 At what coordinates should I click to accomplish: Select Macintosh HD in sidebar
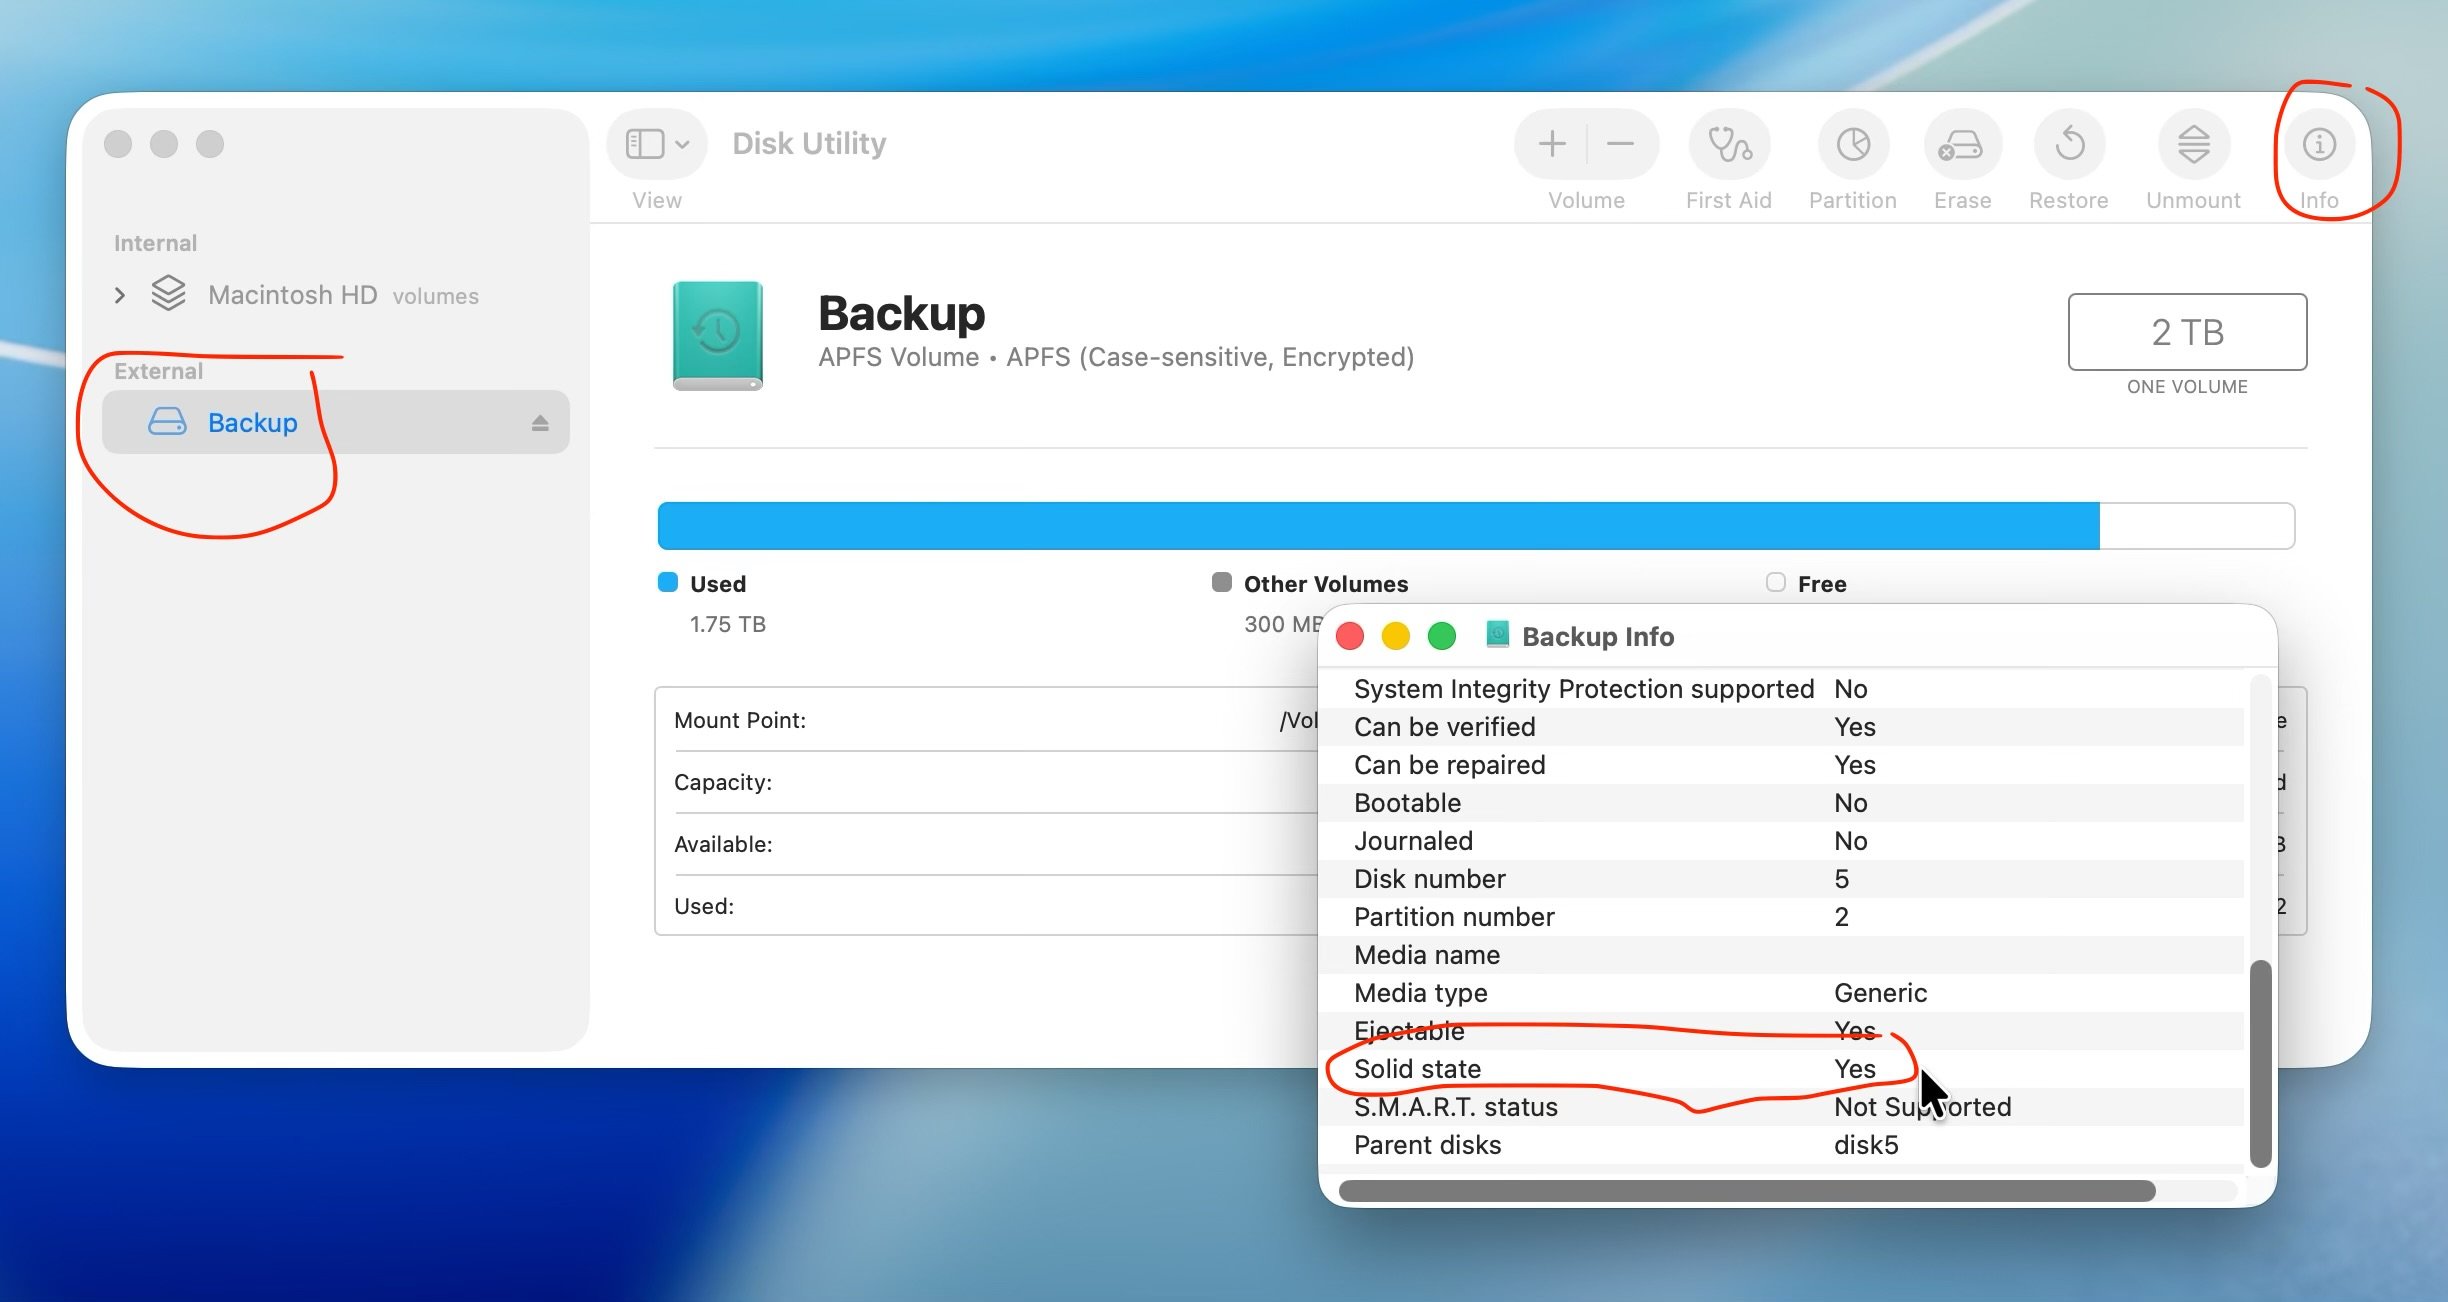pos(292,295)
